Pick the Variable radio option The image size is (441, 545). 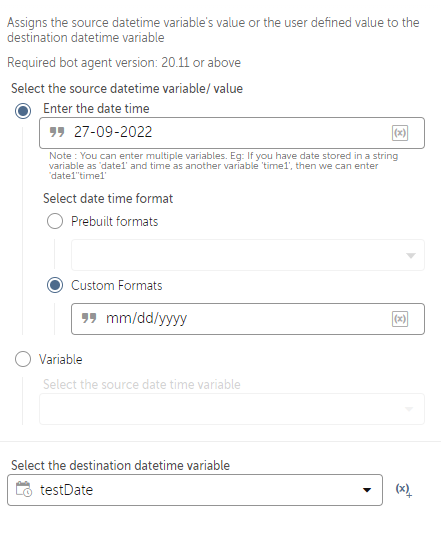(x=23, y=359)
